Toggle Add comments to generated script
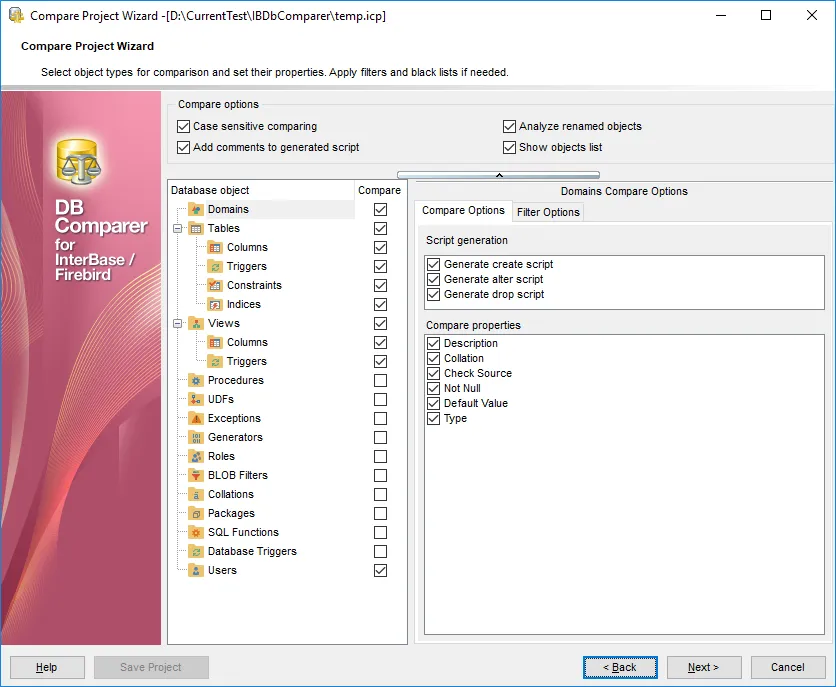This screenshot has height=687, width=836. pos(183,147)
